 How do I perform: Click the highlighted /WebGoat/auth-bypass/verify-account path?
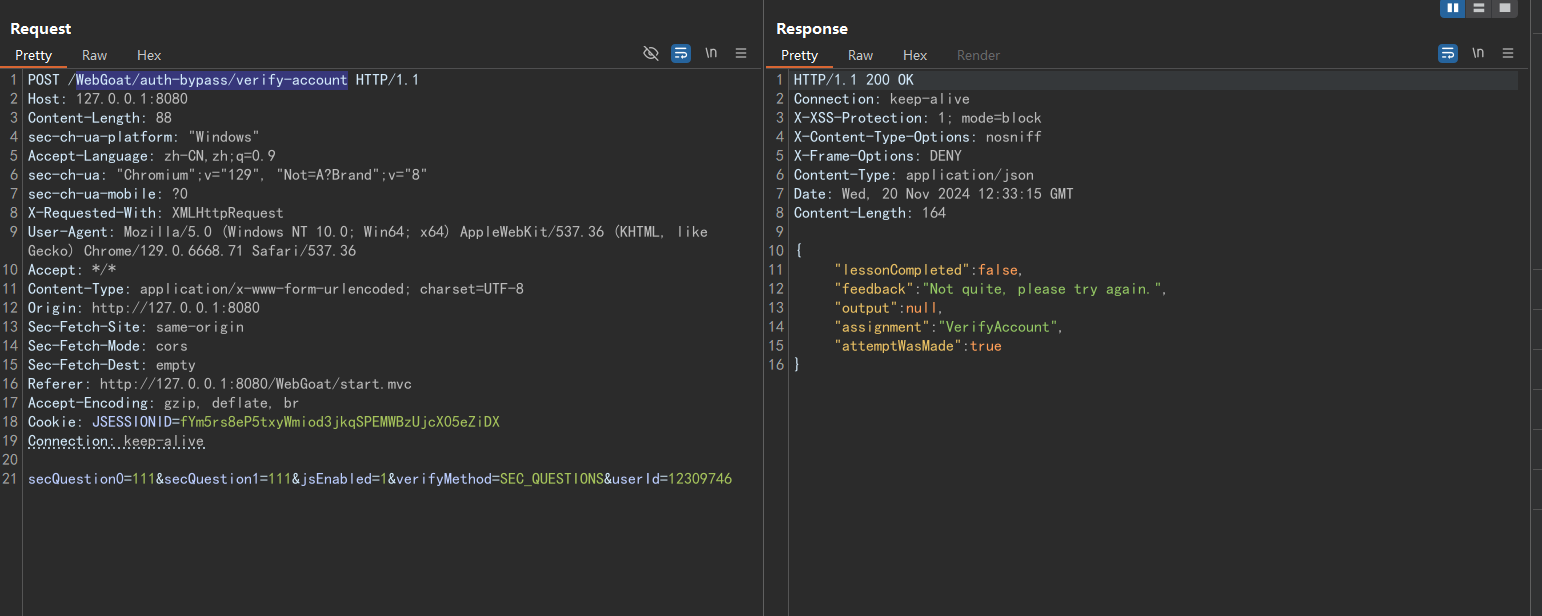coord(212,80)
